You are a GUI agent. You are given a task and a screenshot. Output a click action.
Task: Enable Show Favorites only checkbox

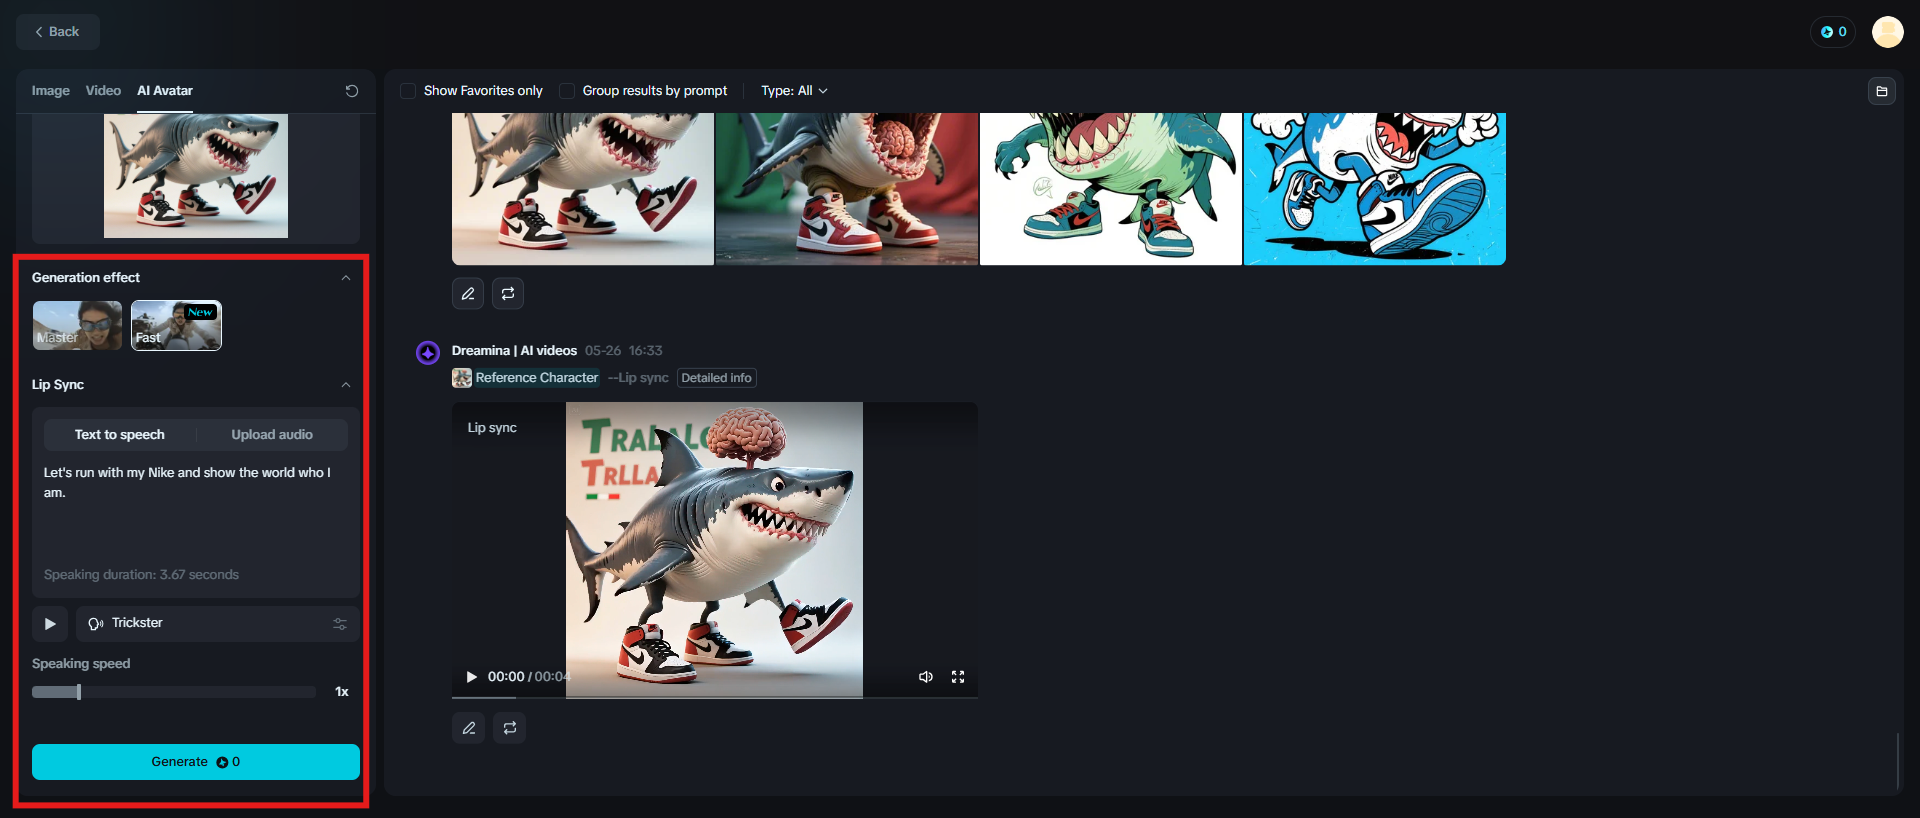[408, 91]
